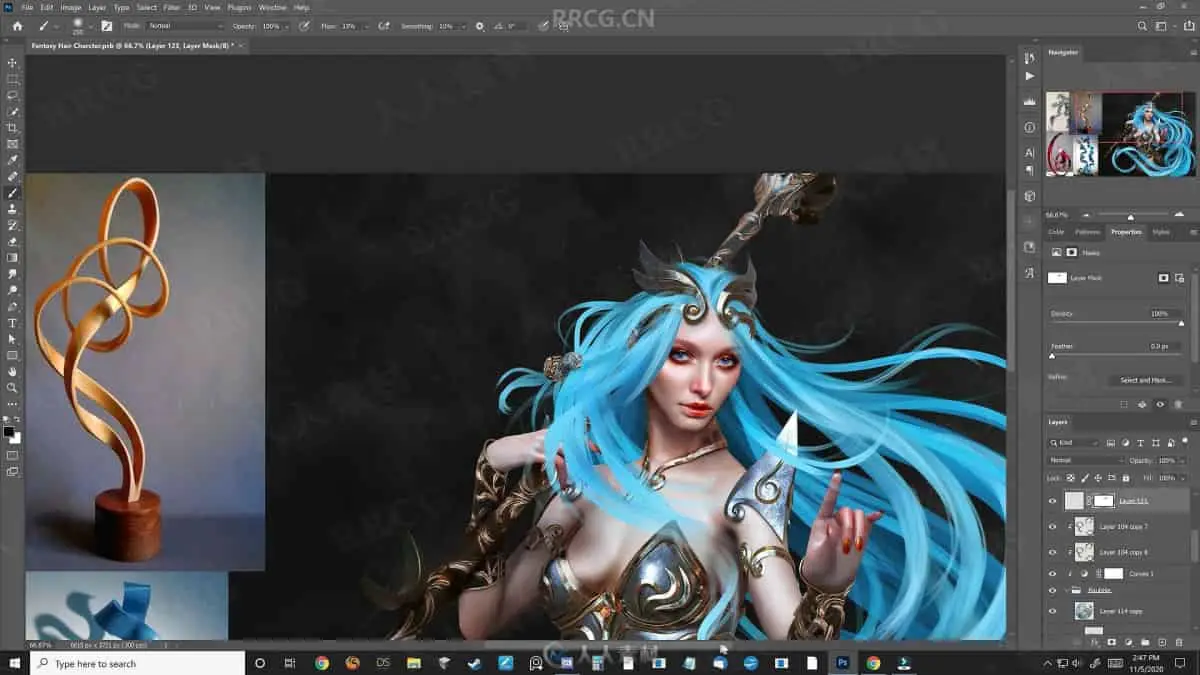
Task: Open layer blend mode Normal dropdown
Action: tap(1084, 460)
